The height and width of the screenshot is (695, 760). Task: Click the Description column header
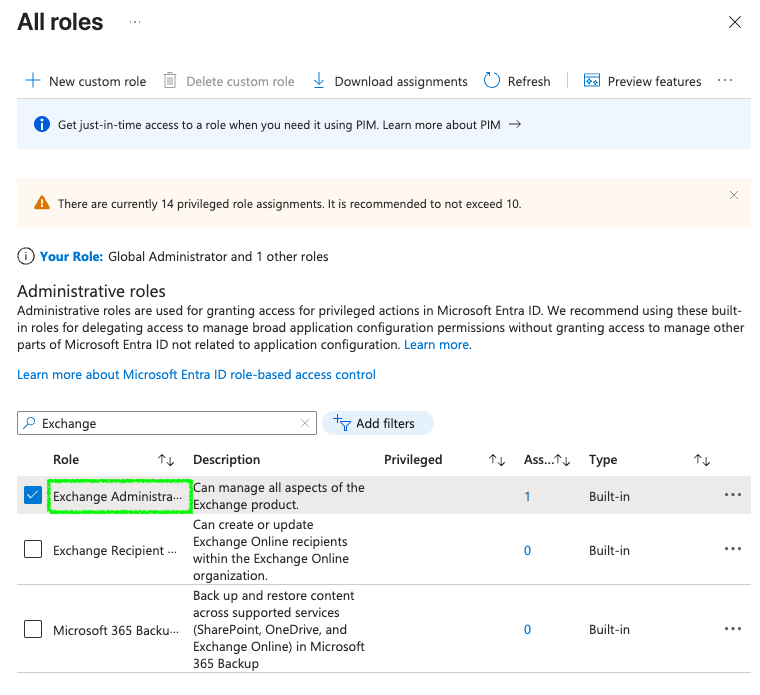(226, 459)
